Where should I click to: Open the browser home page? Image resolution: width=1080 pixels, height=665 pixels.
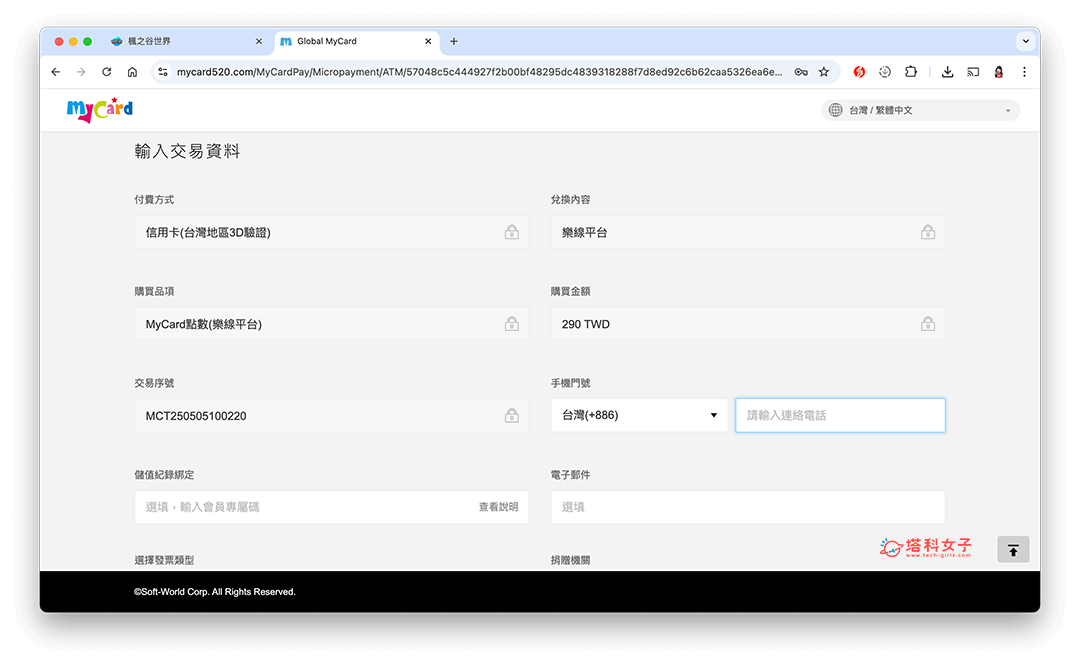click(x=132, y=72)
